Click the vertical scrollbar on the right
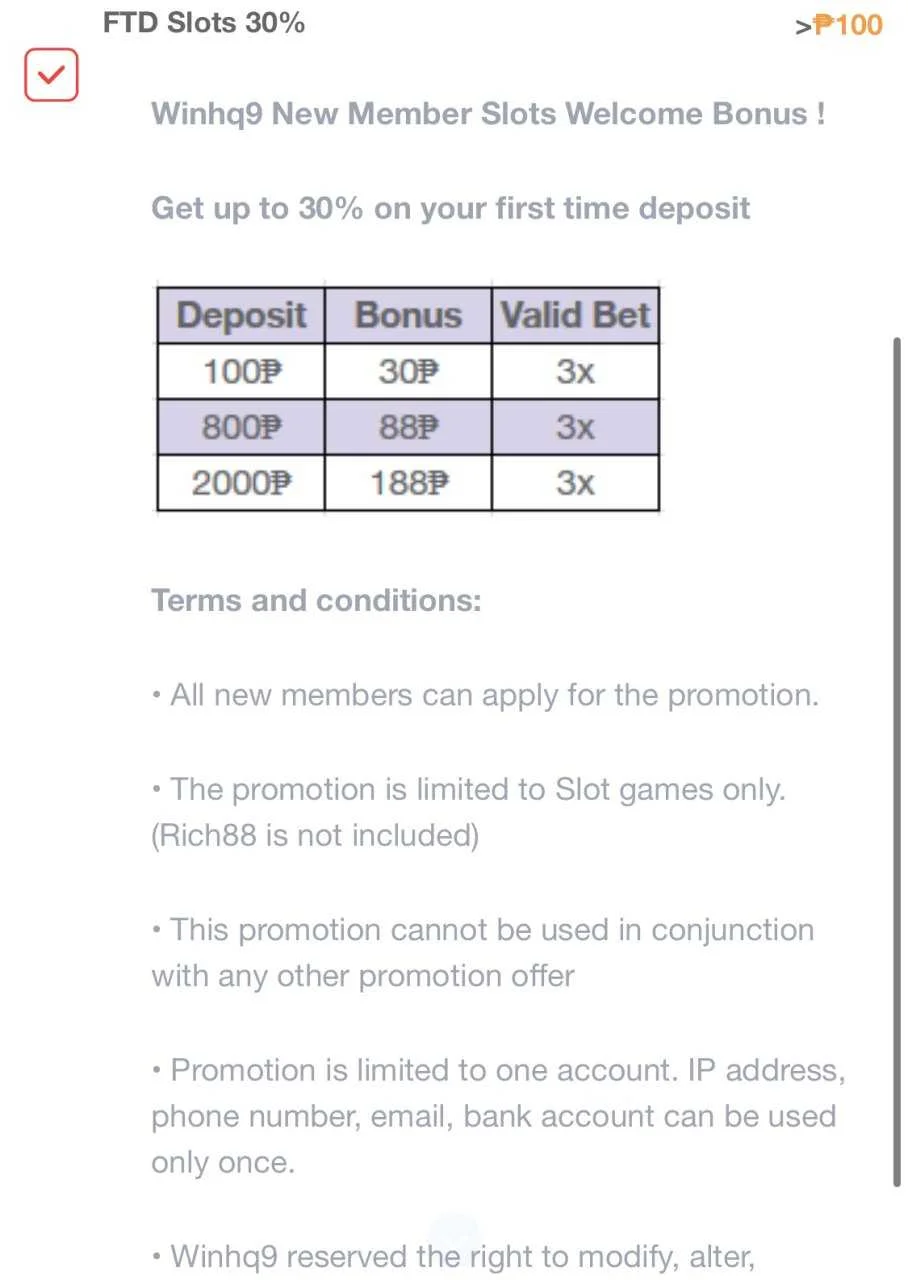The image size is (908, 1280). point(897,762)
